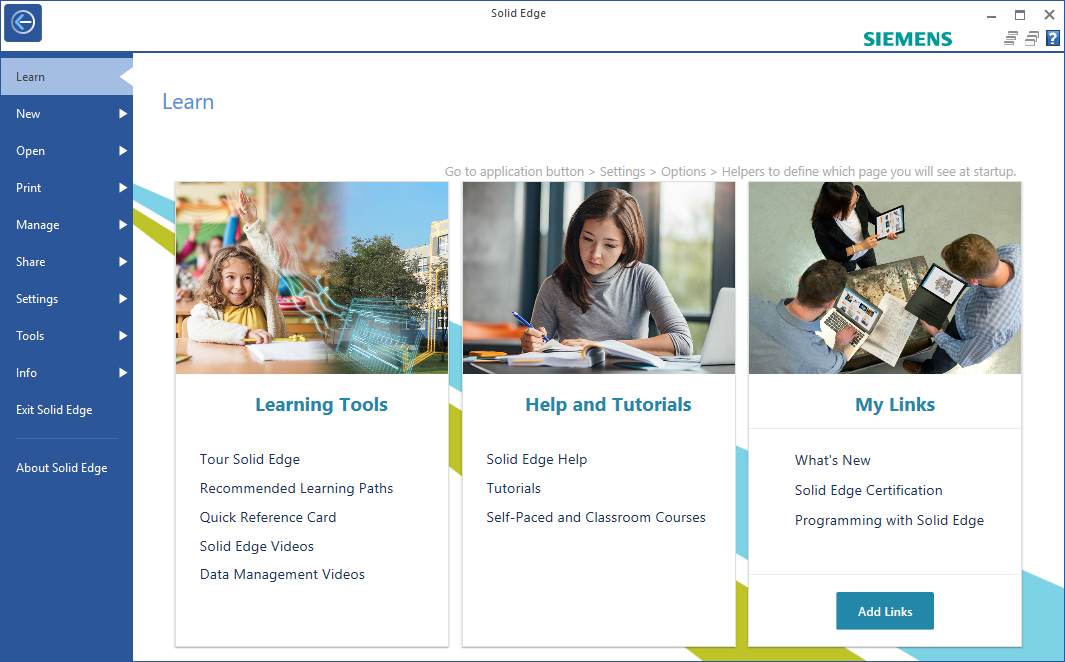Click the Learning Tools schoolgirl image
This screenshot has width=1065, height=662.
point(311,277)
